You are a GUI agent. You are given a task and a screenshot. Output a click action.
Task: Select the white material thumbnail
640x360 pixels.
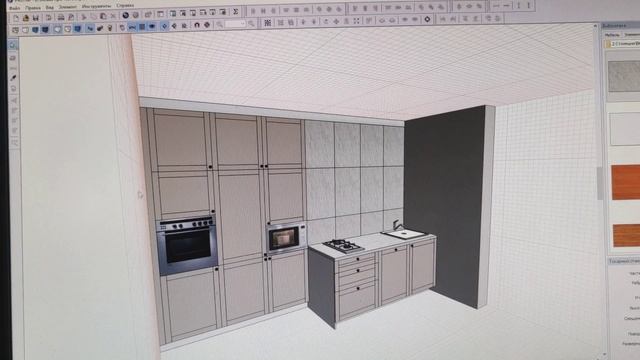(x=625, y=129)
